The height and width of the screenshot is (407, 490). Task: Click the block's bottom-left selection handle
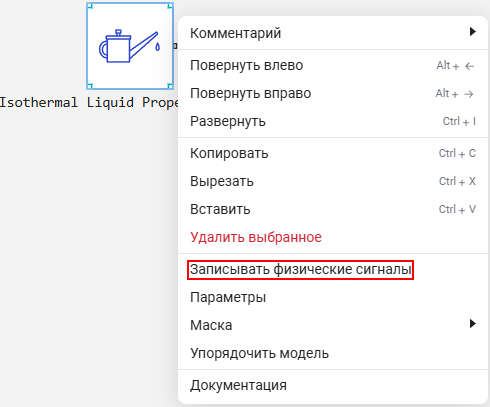tap(89, 86)
